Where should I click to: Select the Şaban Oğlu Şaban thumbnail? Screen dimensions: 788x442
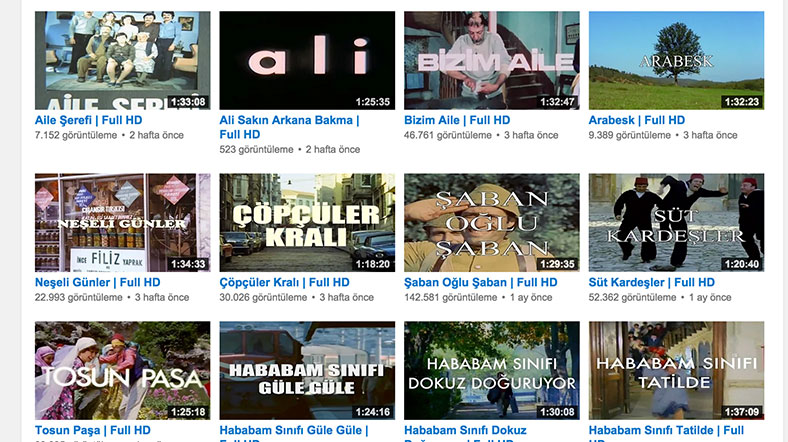pyautogui.click(x=491, y=223)
